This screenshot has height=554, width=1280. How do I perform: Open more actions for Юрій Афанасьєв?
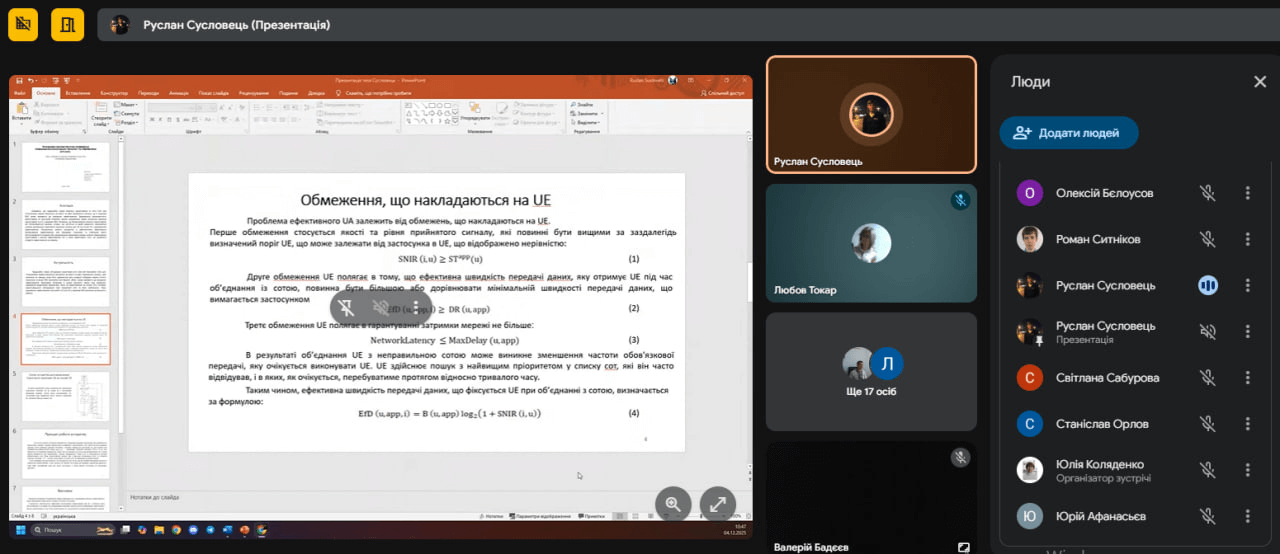(x=1247, y=516)
